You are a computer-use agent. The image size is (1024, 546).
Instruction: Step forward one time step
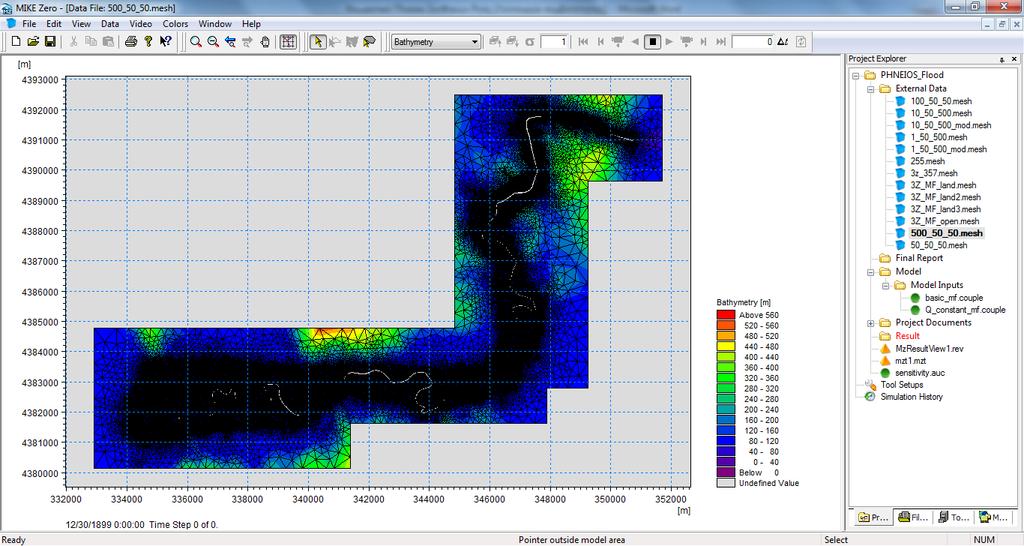click(703, 42)
